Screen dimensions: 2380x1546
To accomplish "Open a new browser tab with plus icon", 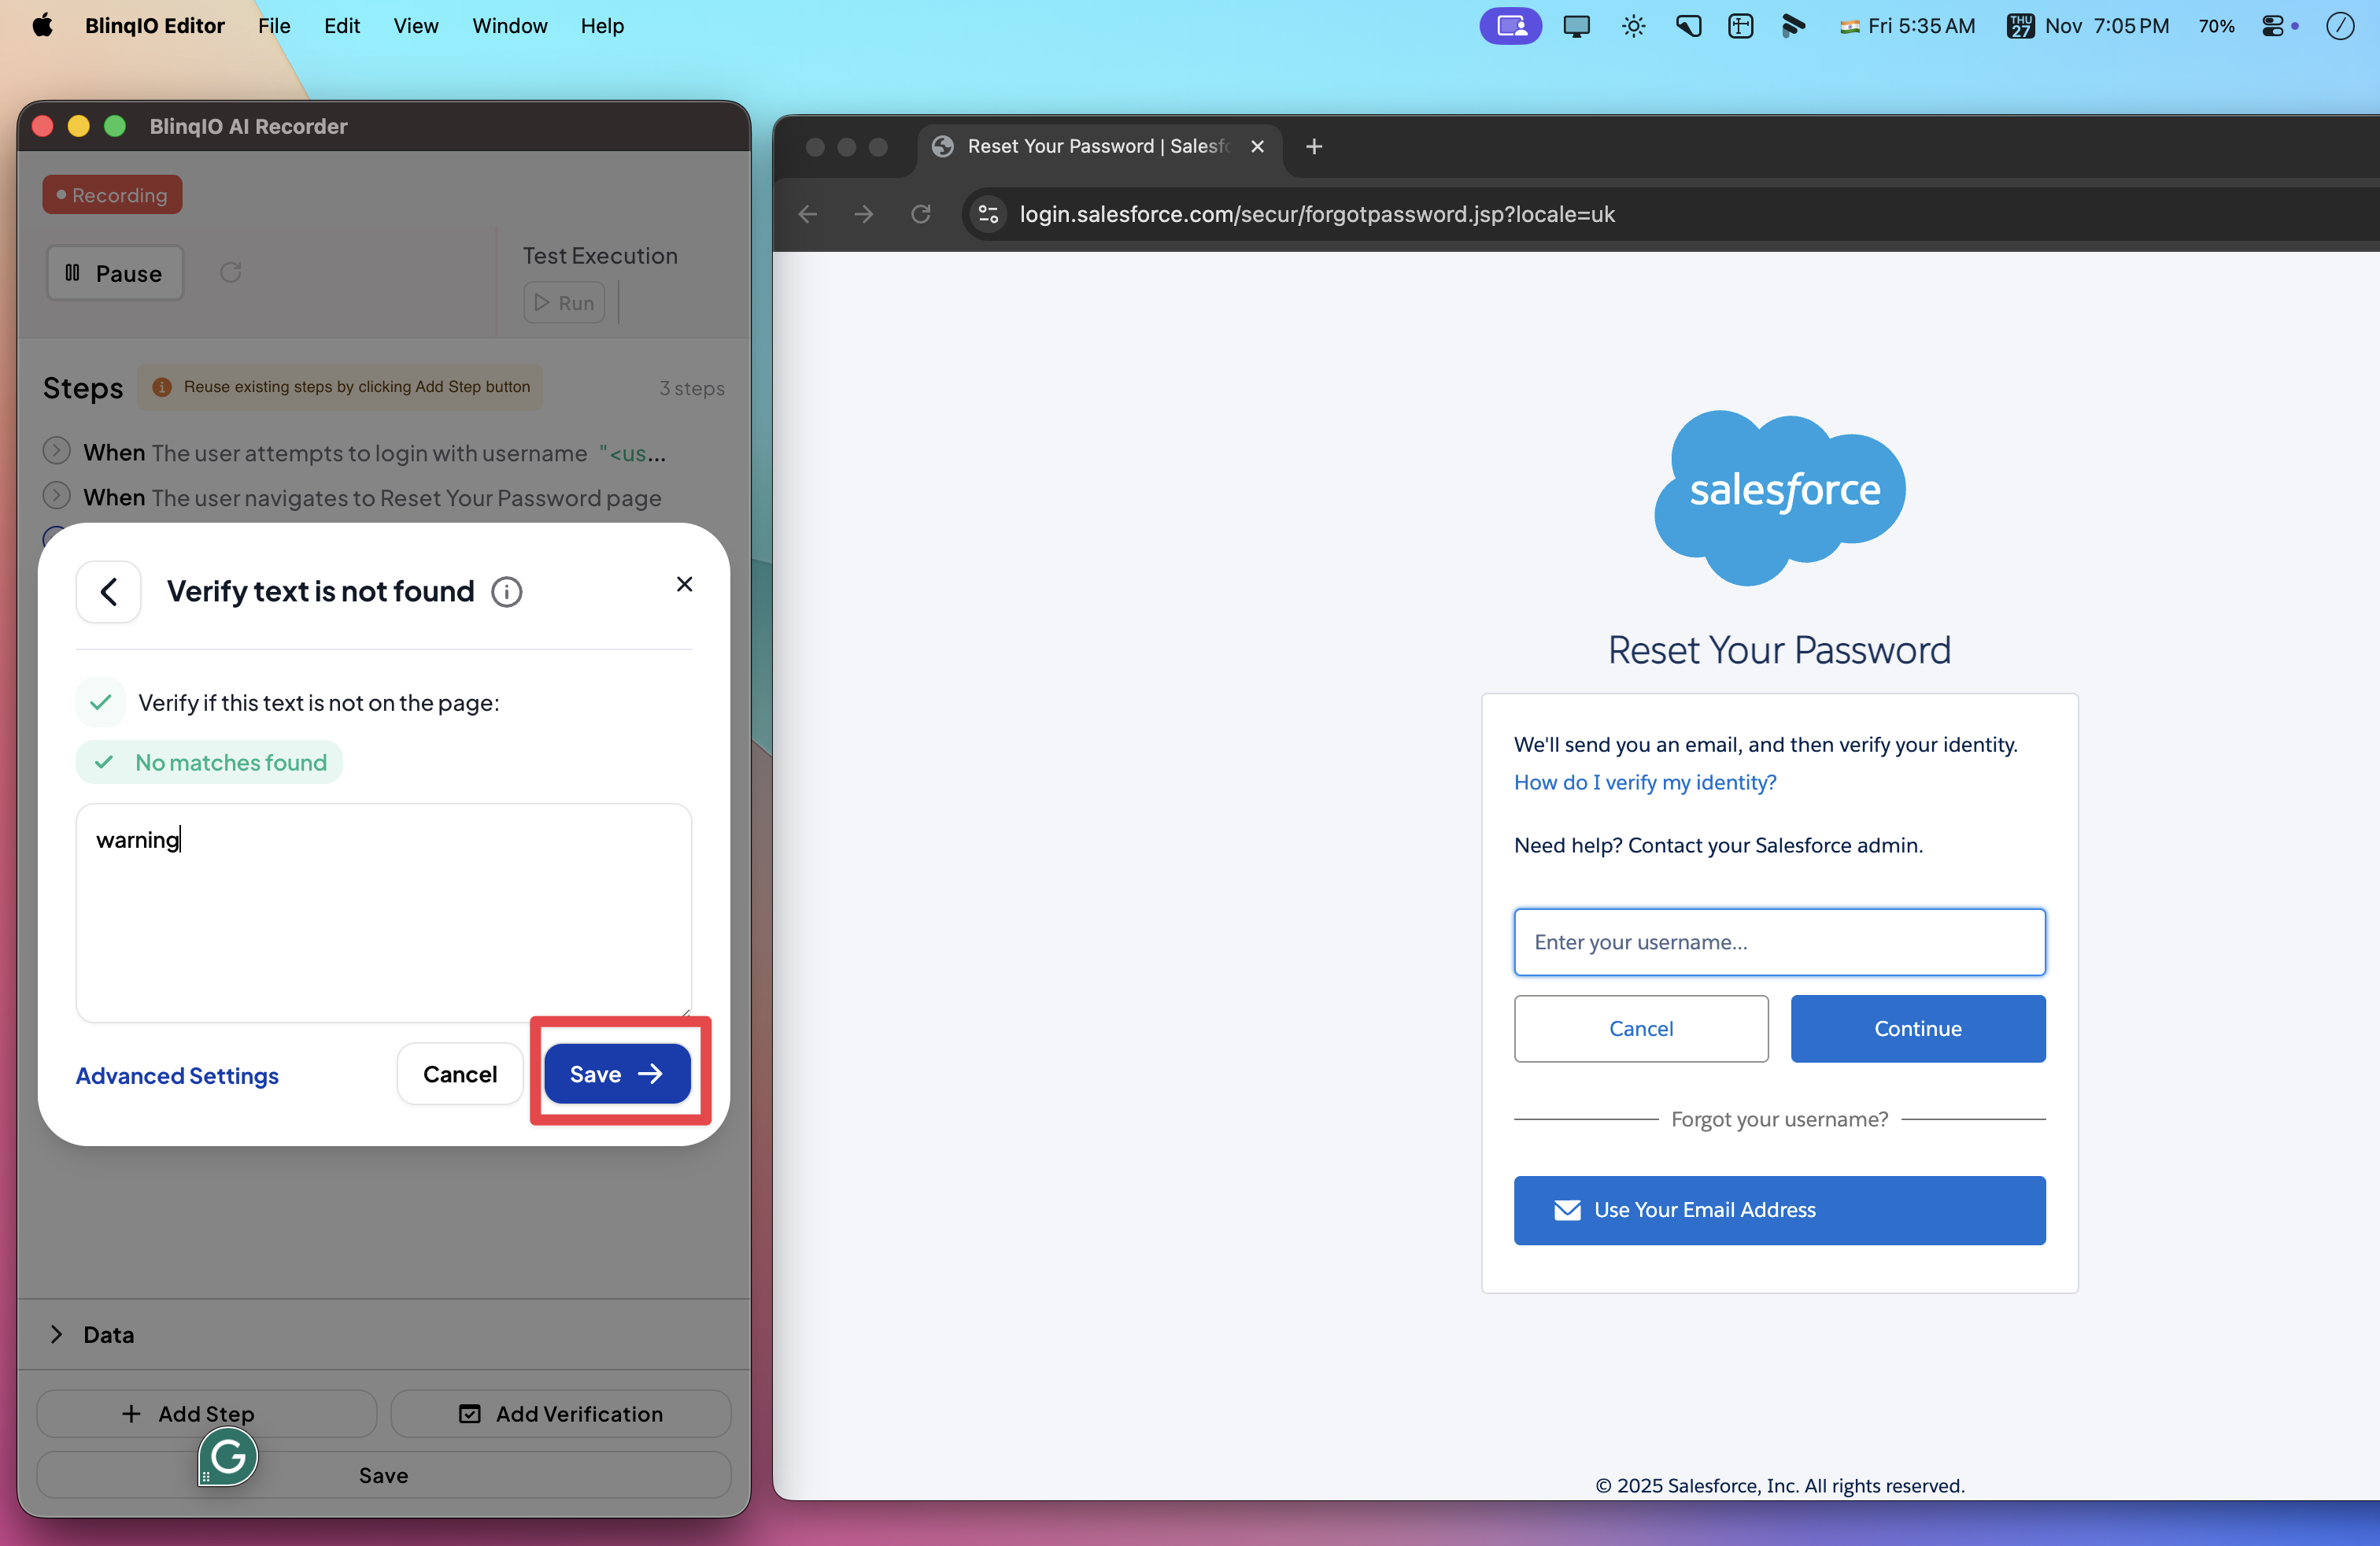I will [x=1314, y=147].
